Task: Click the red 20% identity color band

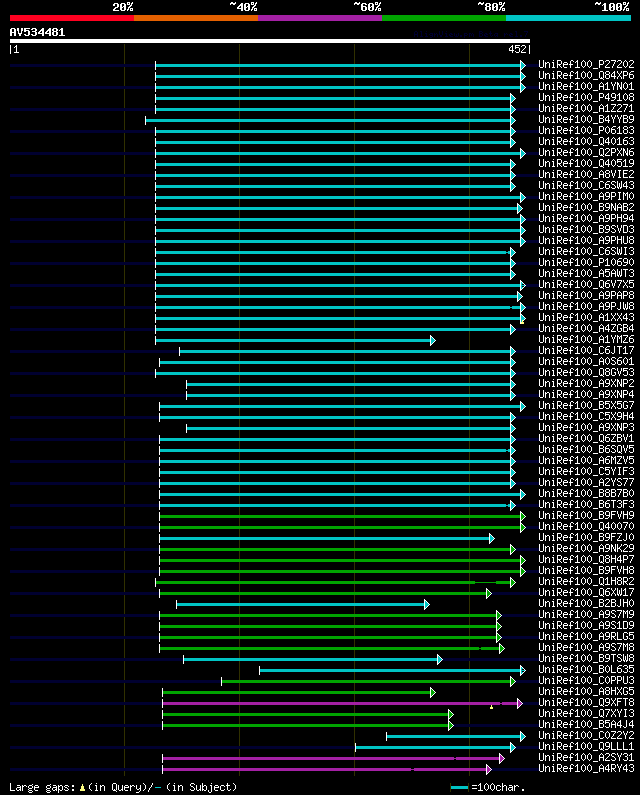Action: click(72, 18)
